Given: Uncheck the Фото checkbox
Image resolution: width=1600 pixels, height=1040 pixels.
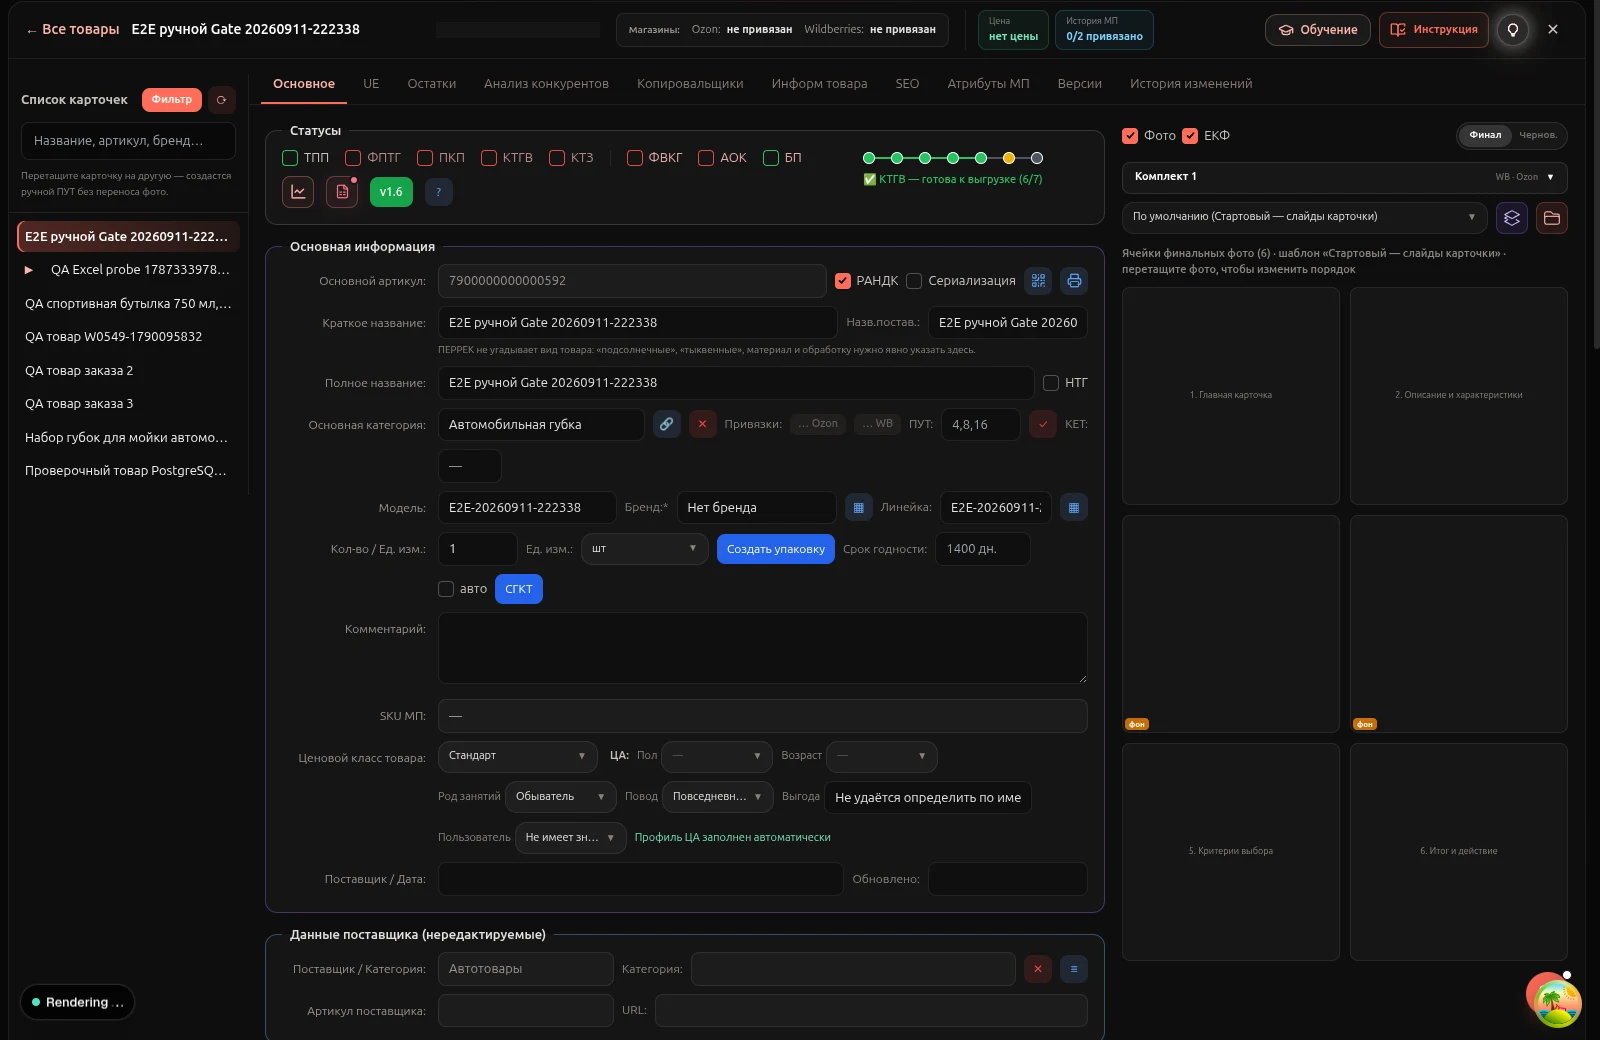Looking at the screenshot, I should 1130,136.
